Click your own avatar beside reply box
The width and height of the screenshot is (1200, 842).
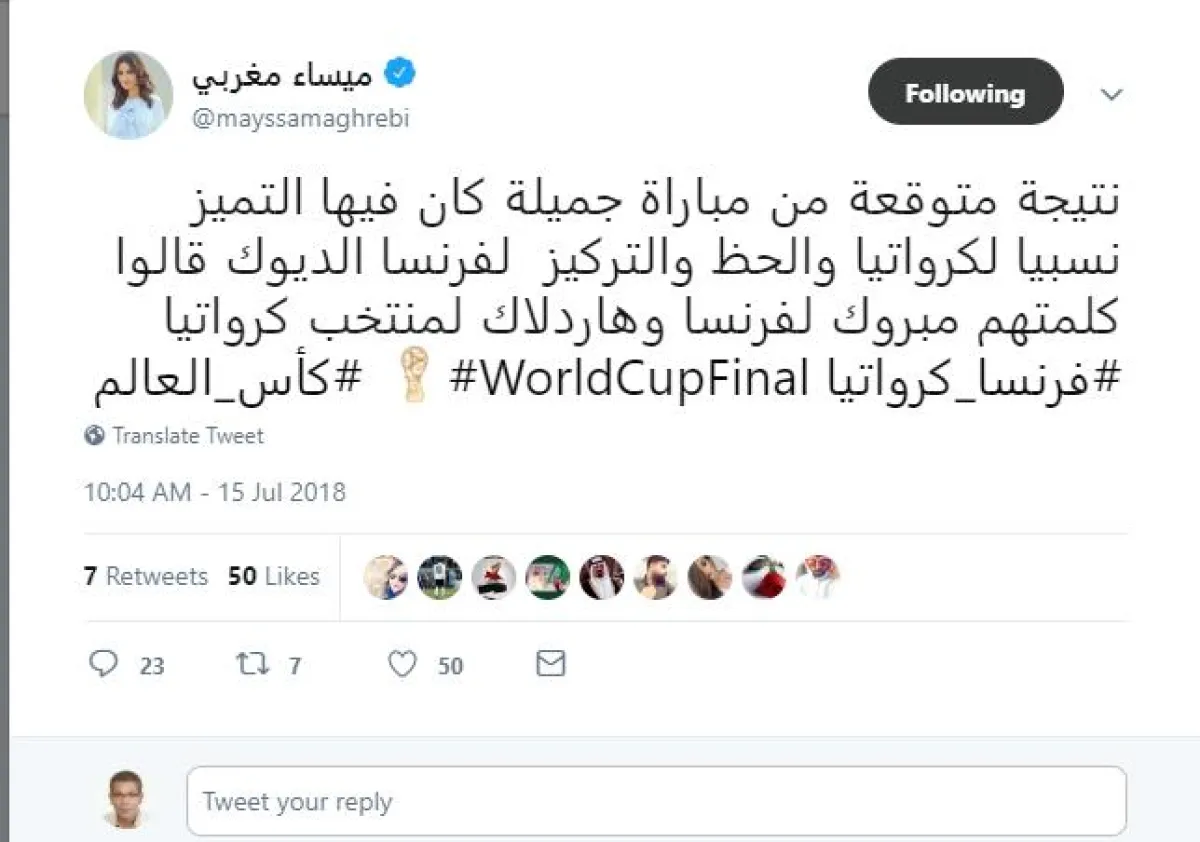(127, 798)
